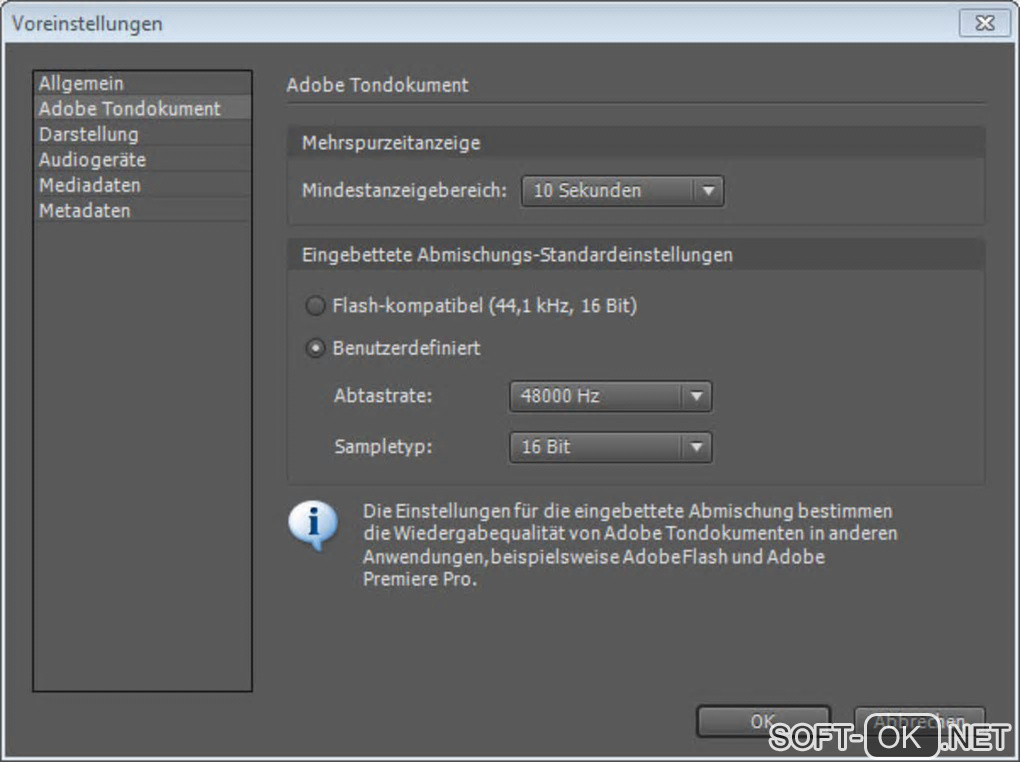Screen dimensions: 1020x762
Task: Select Adobe Tondokument in the sidebar list
Action: point(142,108)
